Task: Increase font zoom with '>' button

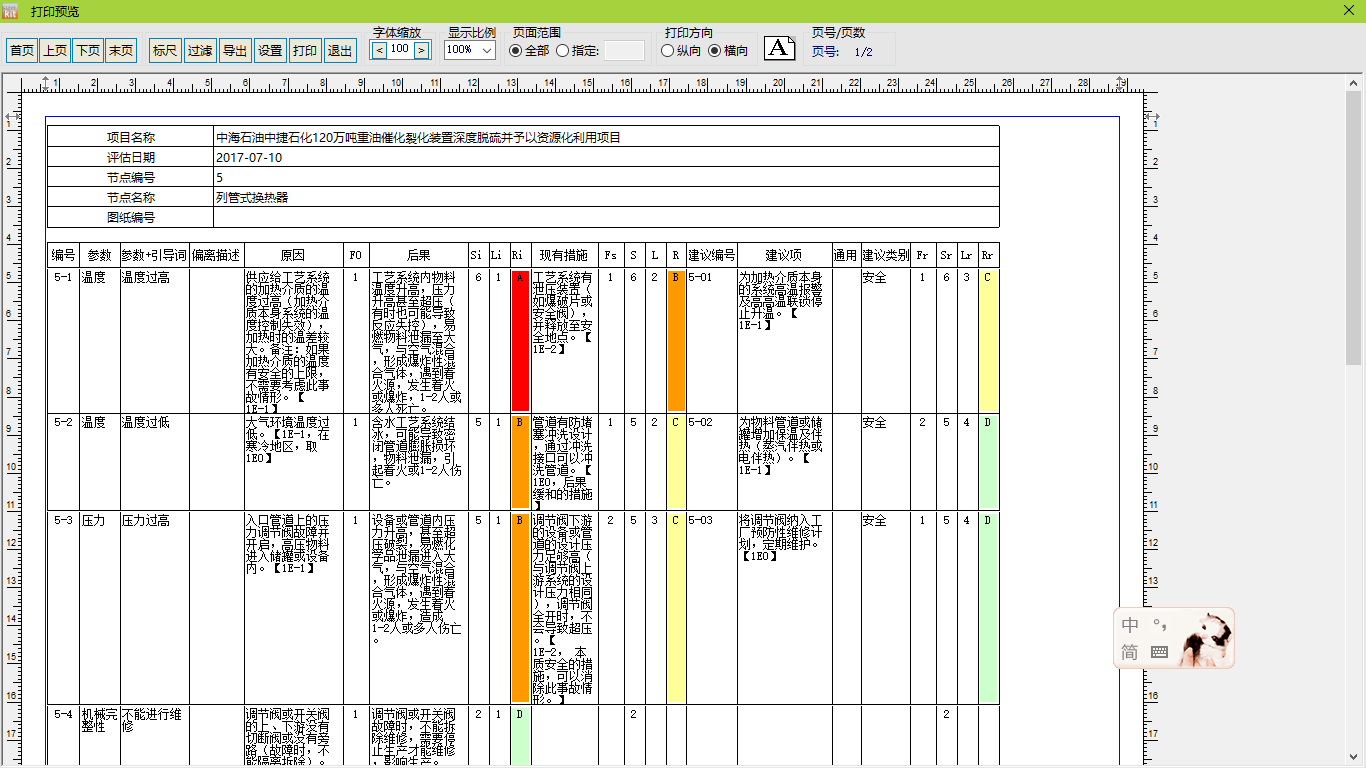Action: pyautogui.click(x=421, y=49)
